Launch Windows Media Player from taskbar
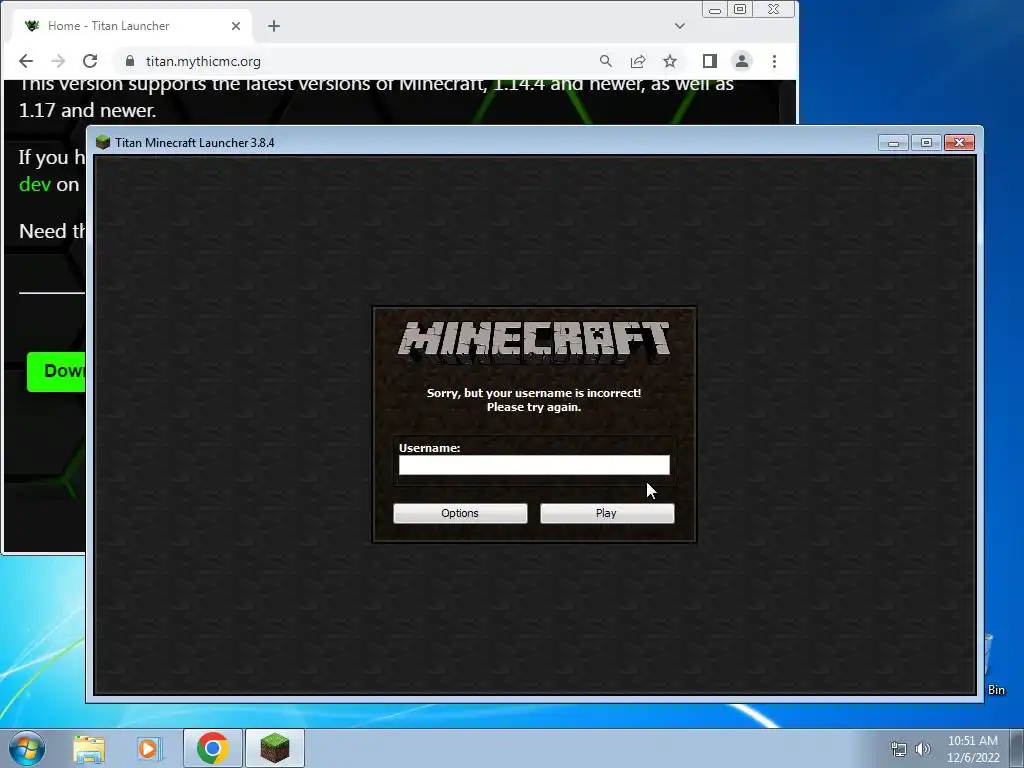The width and height of the screenshot is (1024, 768). click(149, 748)
